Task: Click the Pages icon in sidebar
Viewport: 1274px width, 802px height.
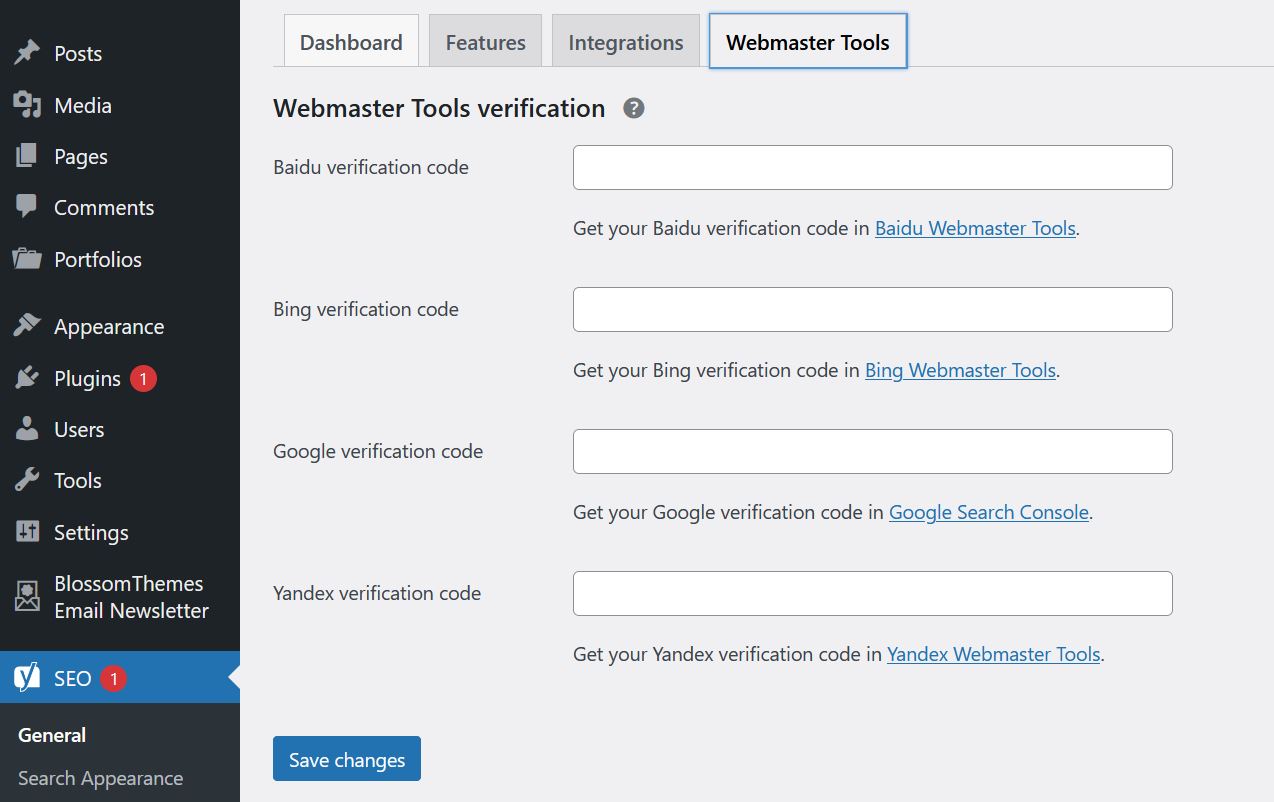Action: 27,156
